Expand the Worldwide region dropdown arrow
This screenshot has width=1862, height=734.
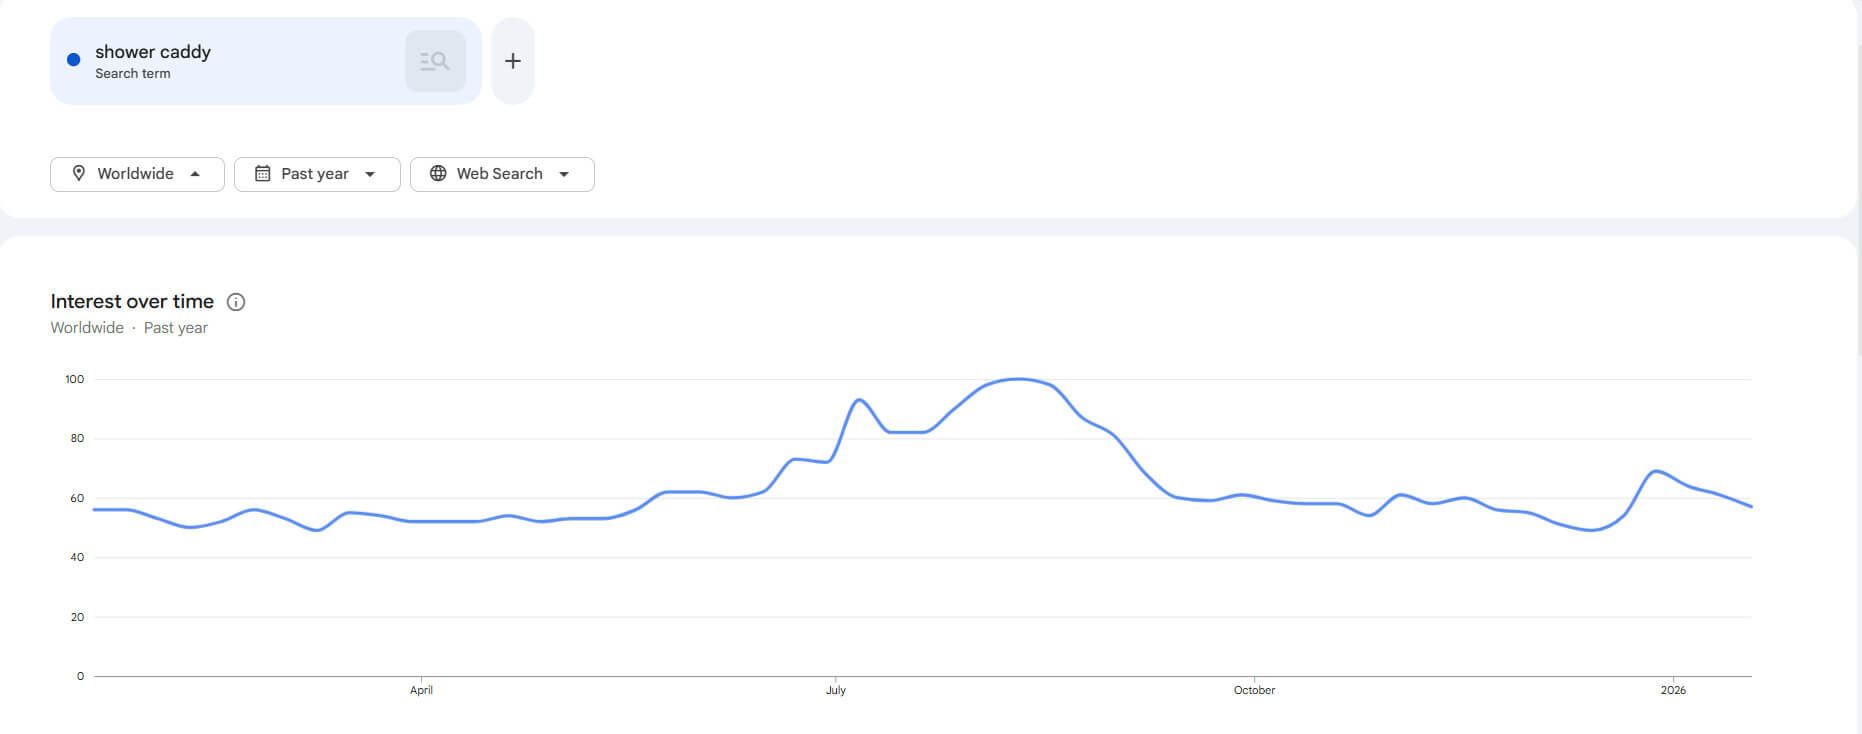click(x=195, y=174)
